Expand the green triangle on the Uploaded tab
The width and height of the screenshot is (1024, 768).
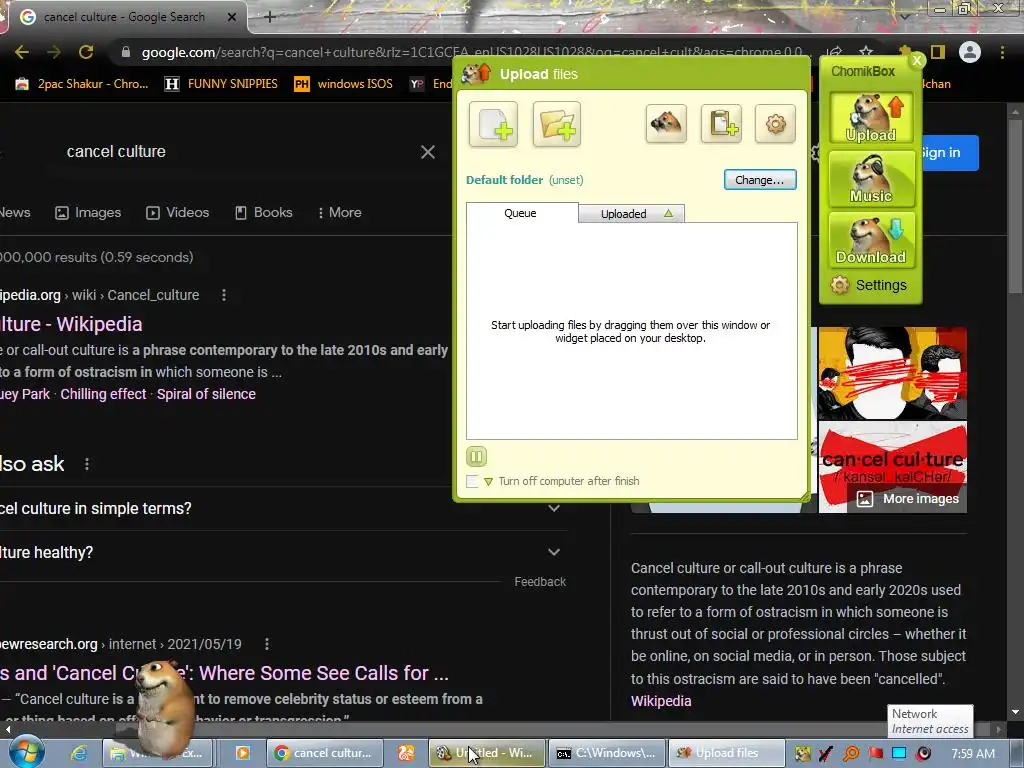click(668, 214)
